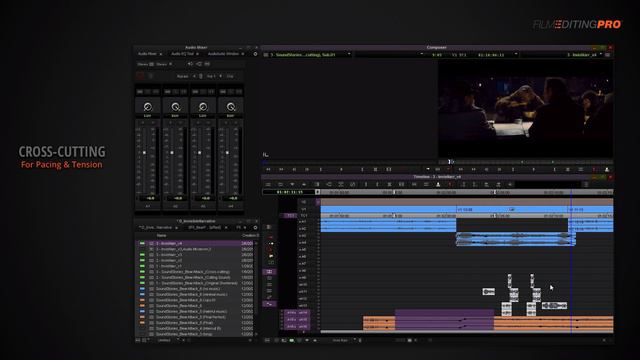This screenshot has width=640, height=360.
Task: Click the red record button in Audio Mixer
Action: pos(140,76)
